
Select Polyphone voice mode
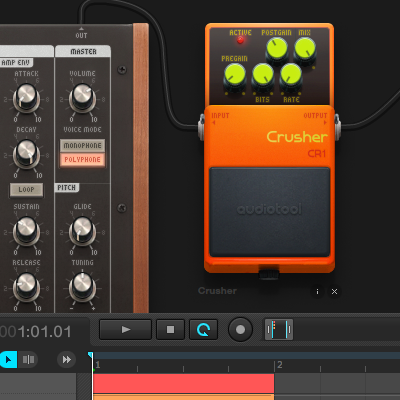point(82,160)
